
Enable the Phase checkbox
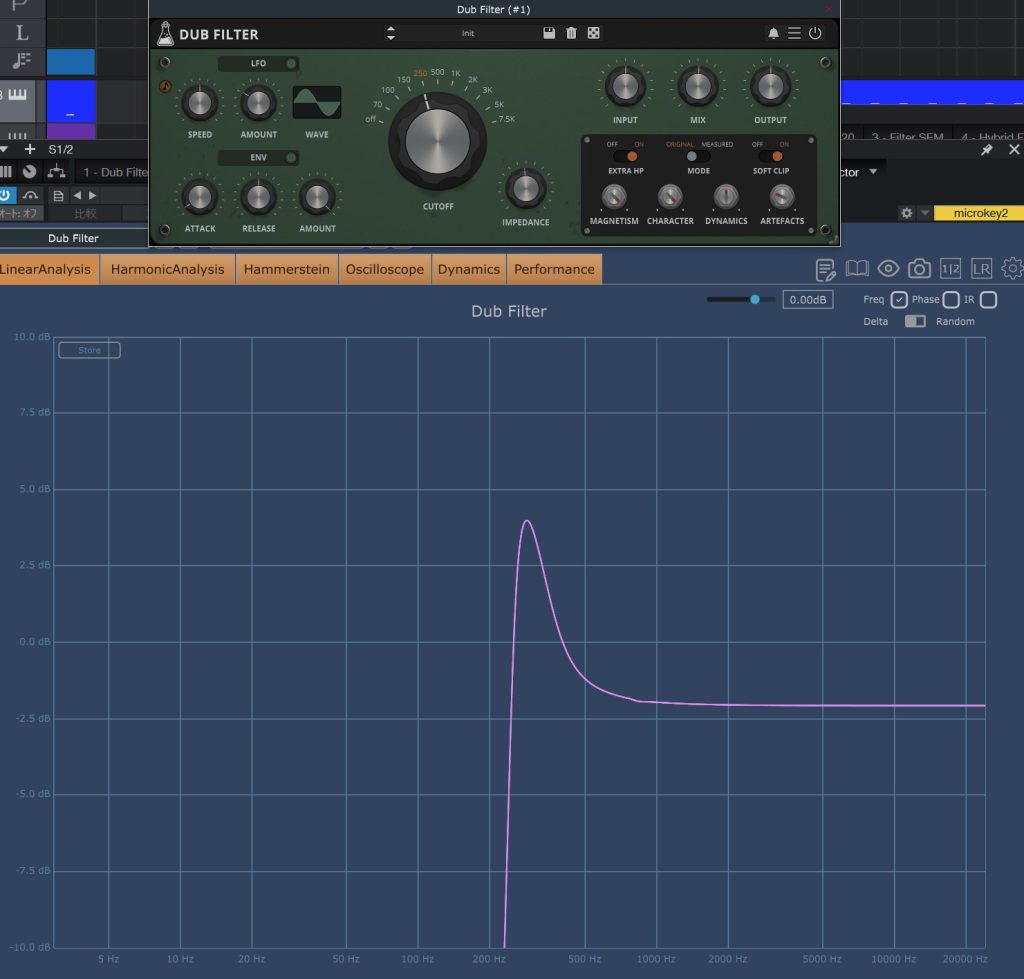click(x=951, y=300)
